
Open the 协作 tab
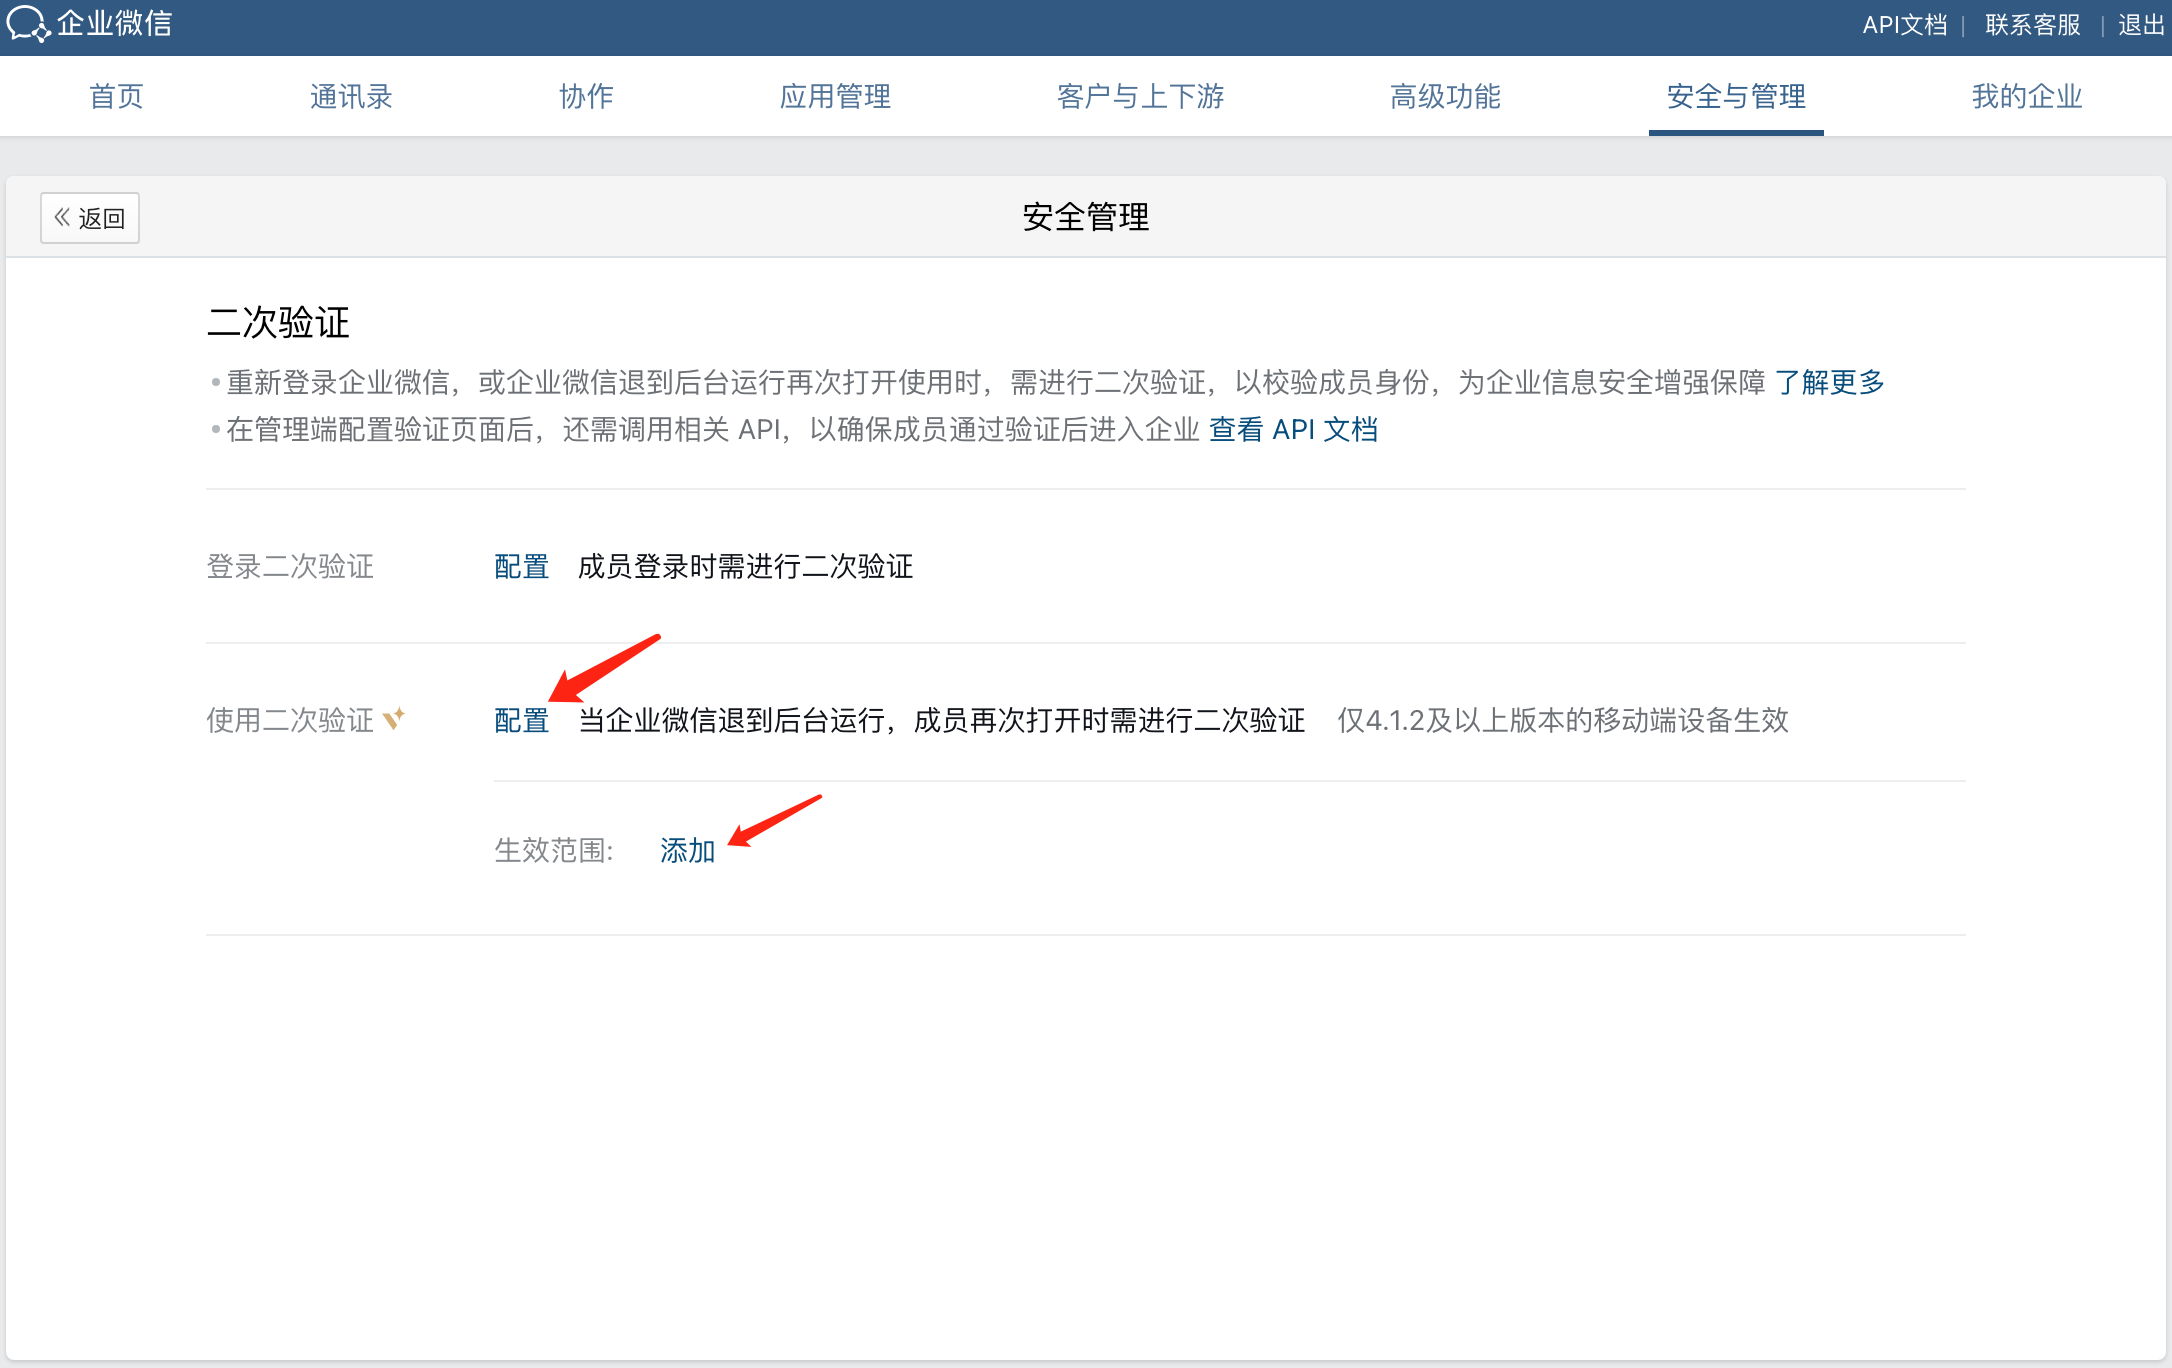(586, 97)
